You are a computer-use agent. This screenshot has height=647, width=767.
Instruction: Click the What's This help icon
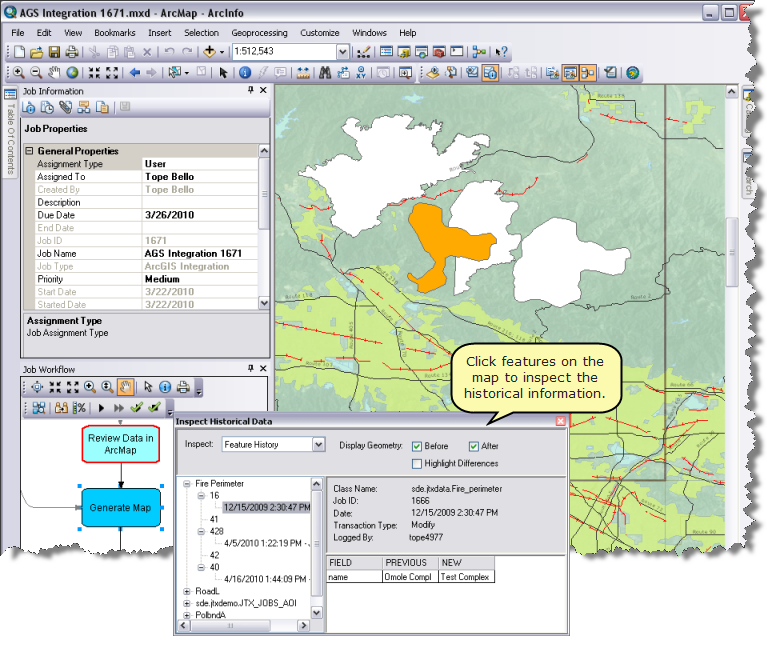pos(501,52)
